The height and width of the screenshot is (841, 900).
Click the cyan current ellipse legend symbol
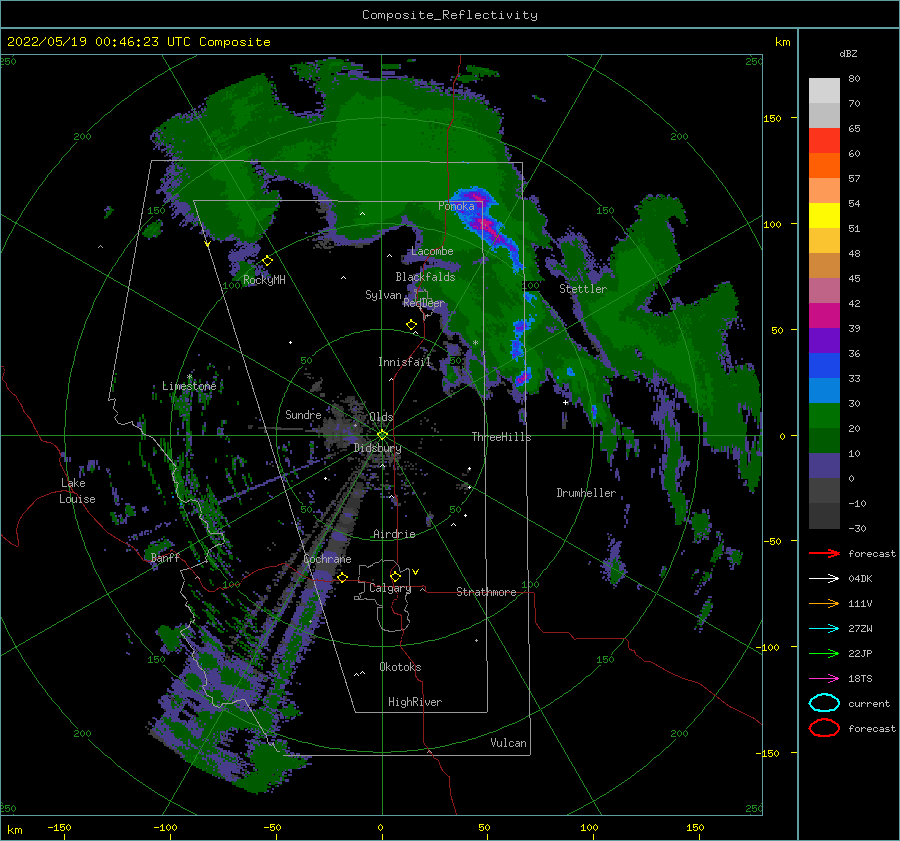(824, 703)
